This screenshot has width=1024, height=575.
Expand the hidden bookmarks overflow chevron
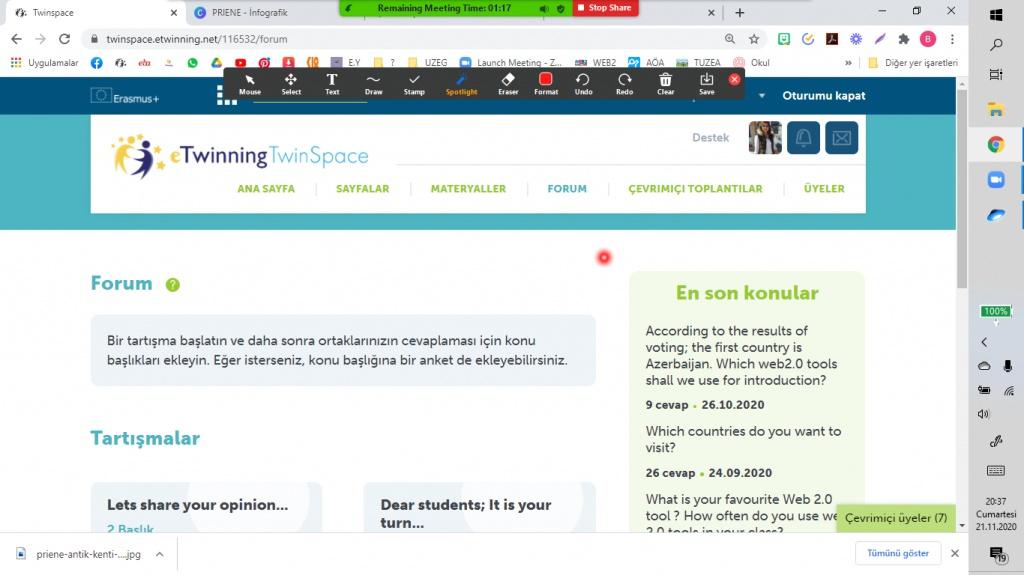point(849,62)
